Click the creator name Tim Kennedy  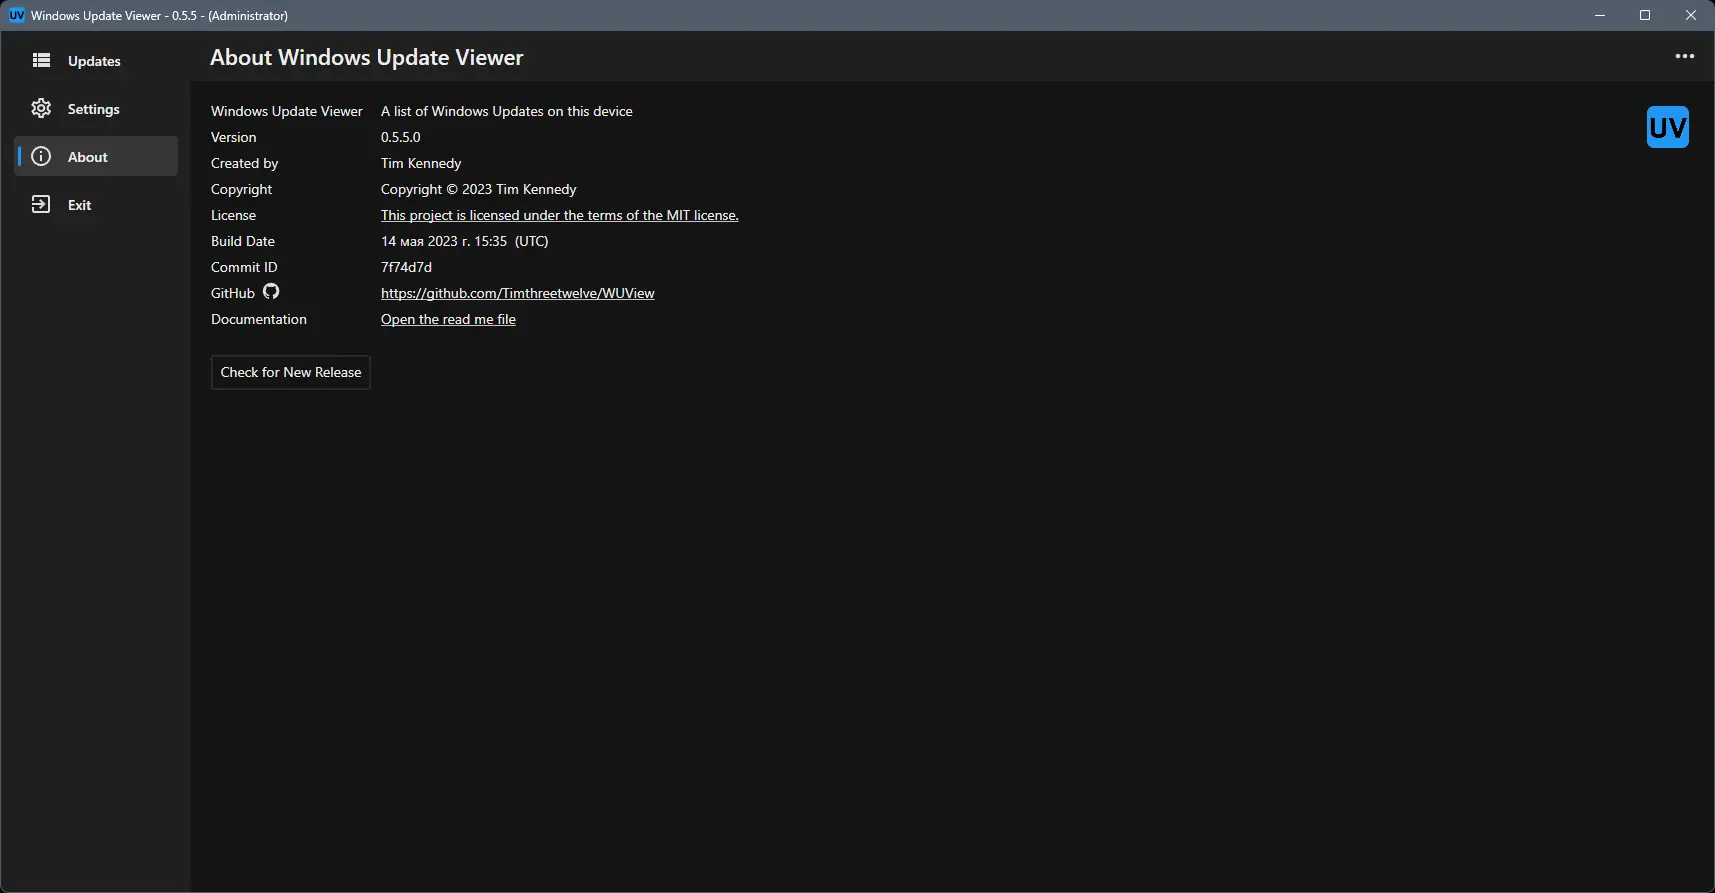[421, 163]
